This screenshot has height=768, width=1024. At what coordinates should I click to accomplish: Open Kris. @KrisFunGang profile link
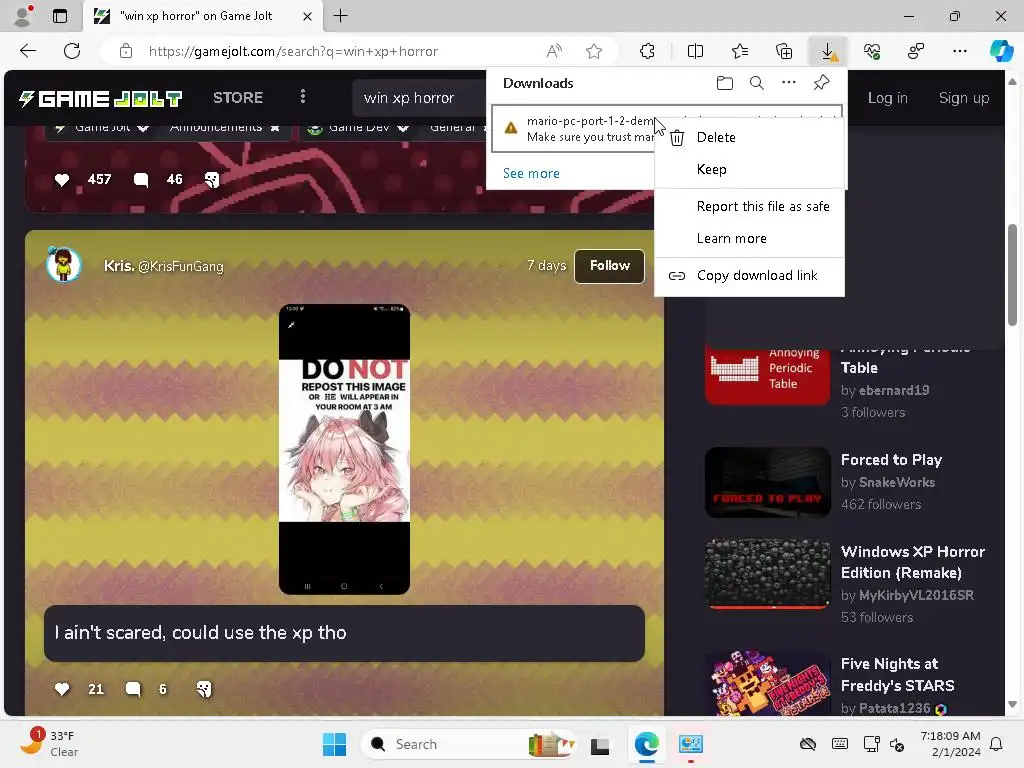point(163,266)
